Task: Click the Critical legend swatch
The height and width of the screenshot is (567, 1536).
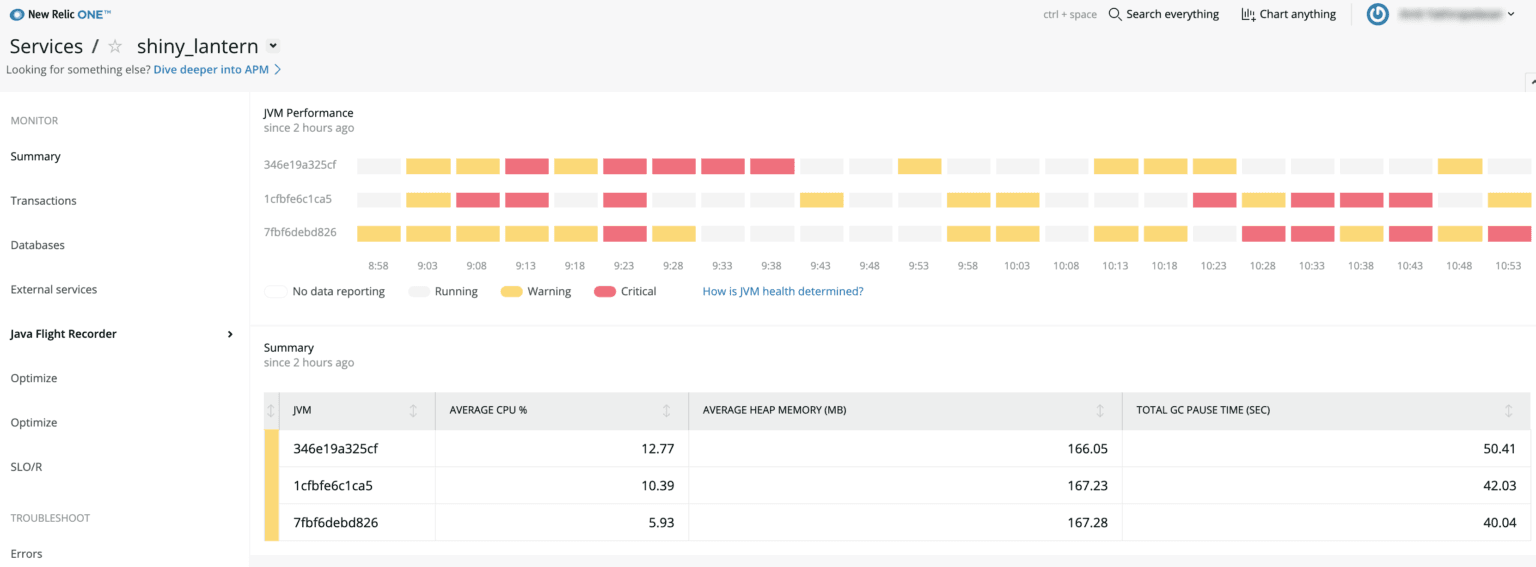Action: point(604,291)
